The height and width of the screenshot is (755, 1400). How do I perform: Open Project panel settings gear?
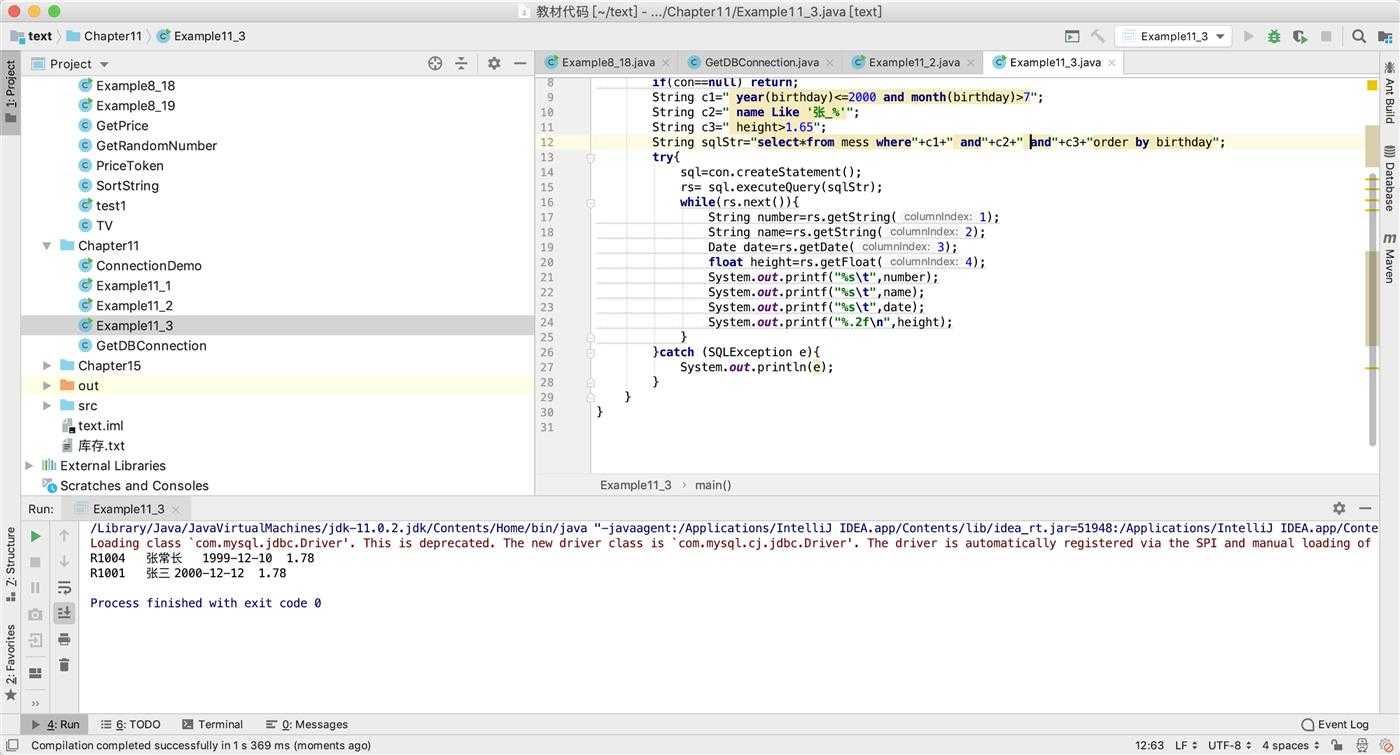(x=494, y=63)
